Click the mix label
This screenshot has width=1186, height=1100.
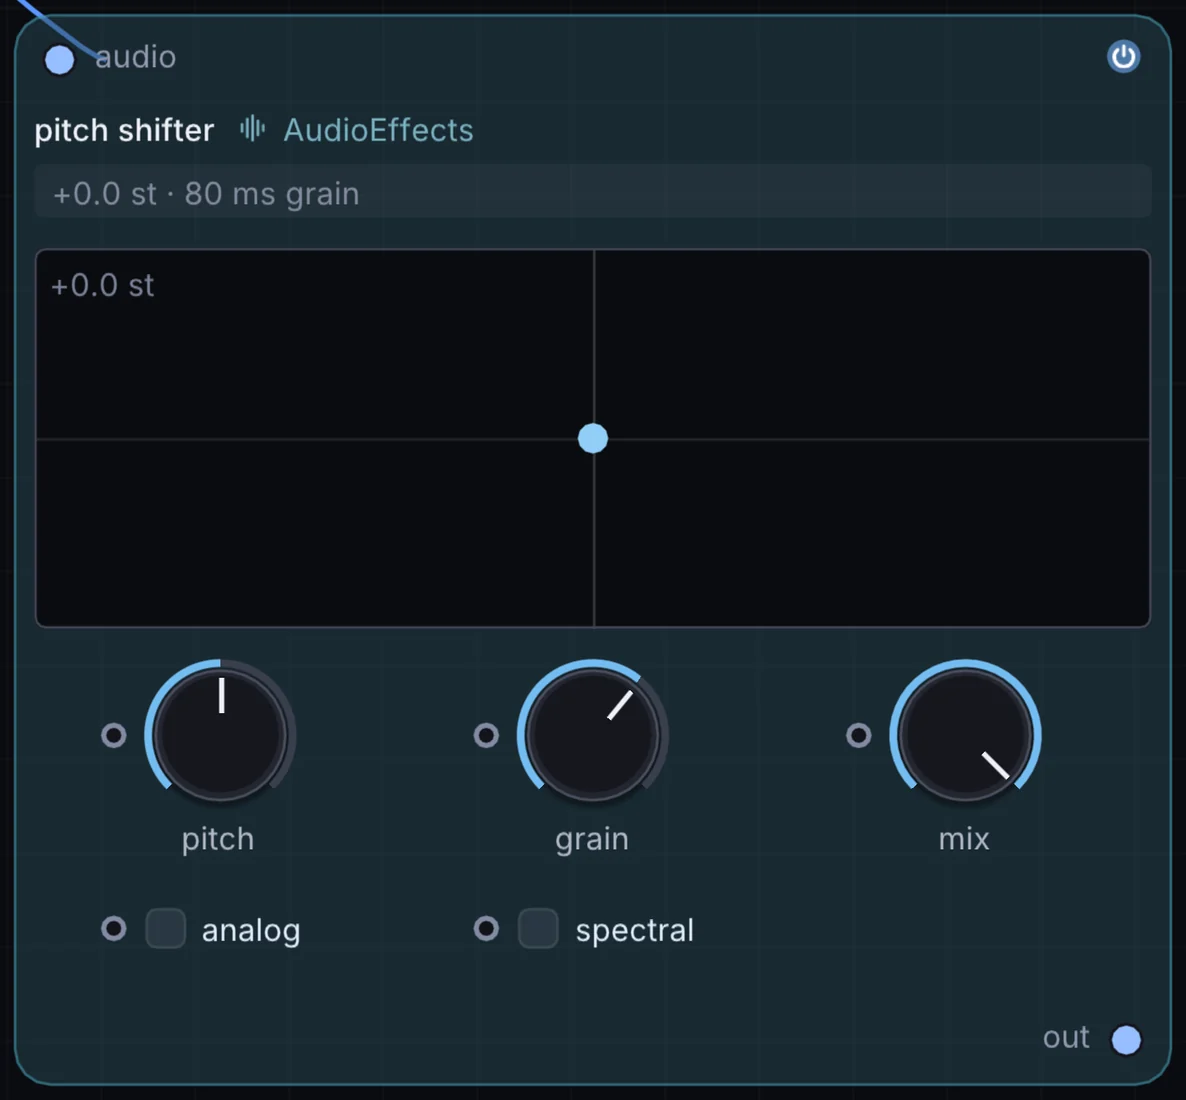coord(964,839)
